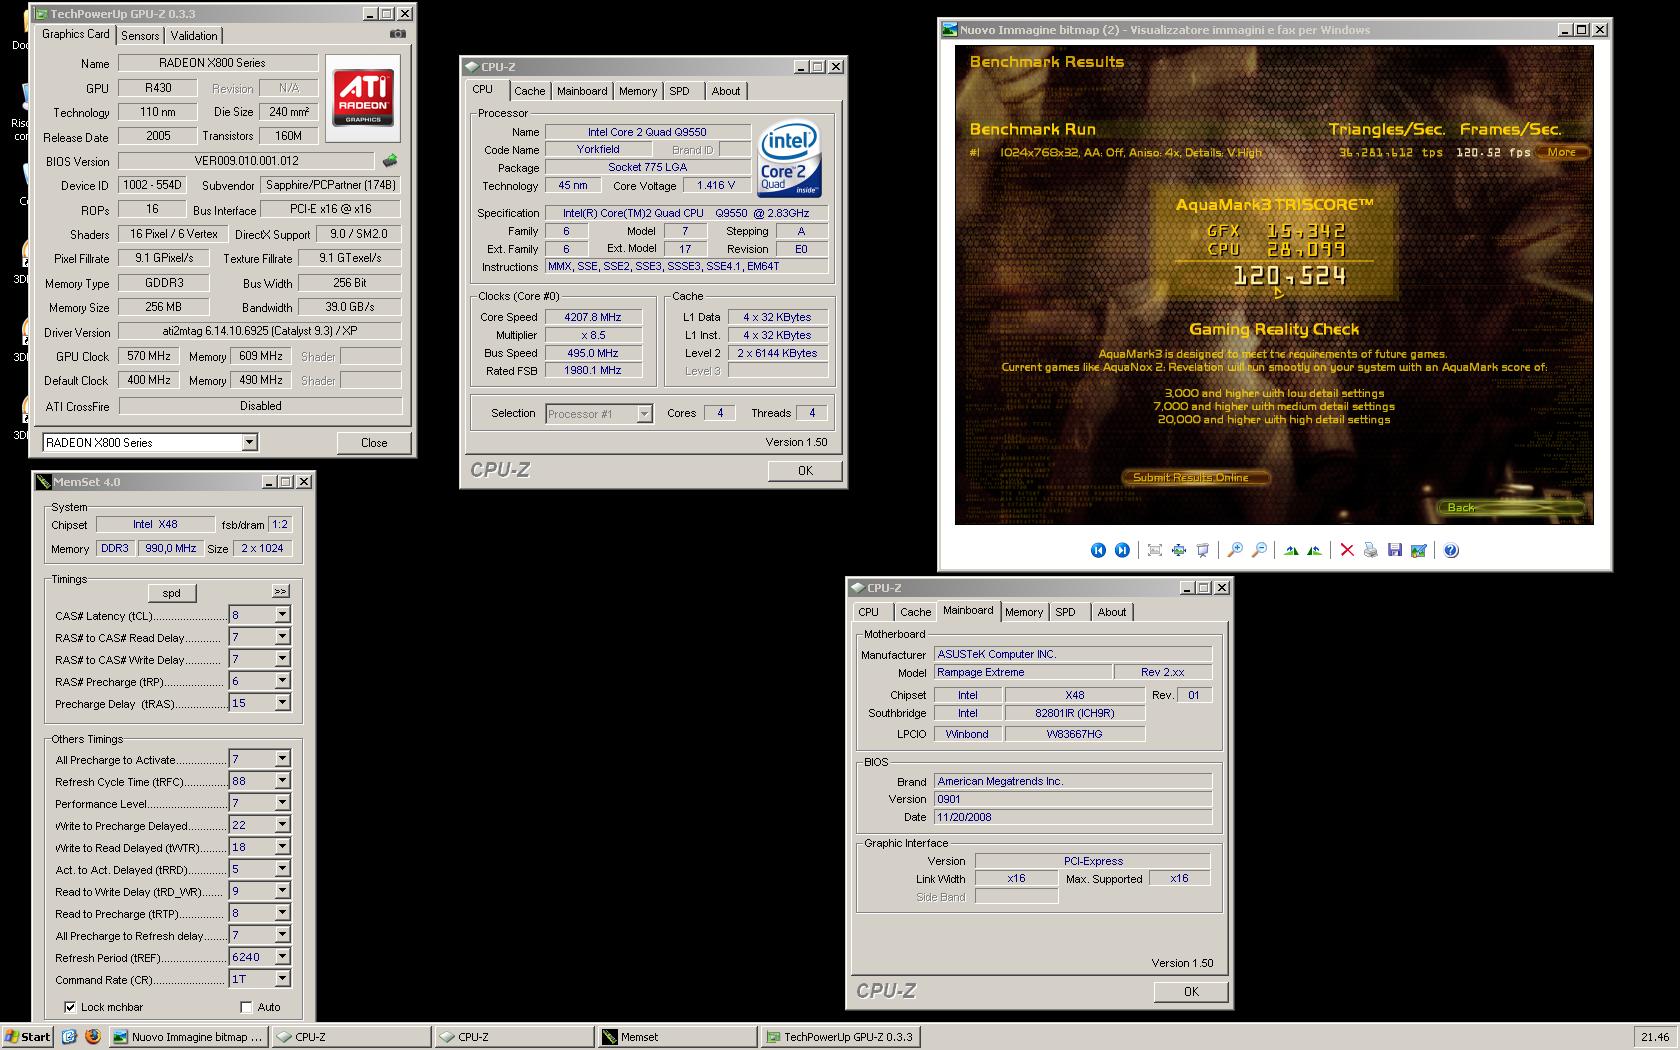The height and width of the screenshot is (1050, 1680).
Task: Open Command Rate (CR) dropdown
Action: 282,979
